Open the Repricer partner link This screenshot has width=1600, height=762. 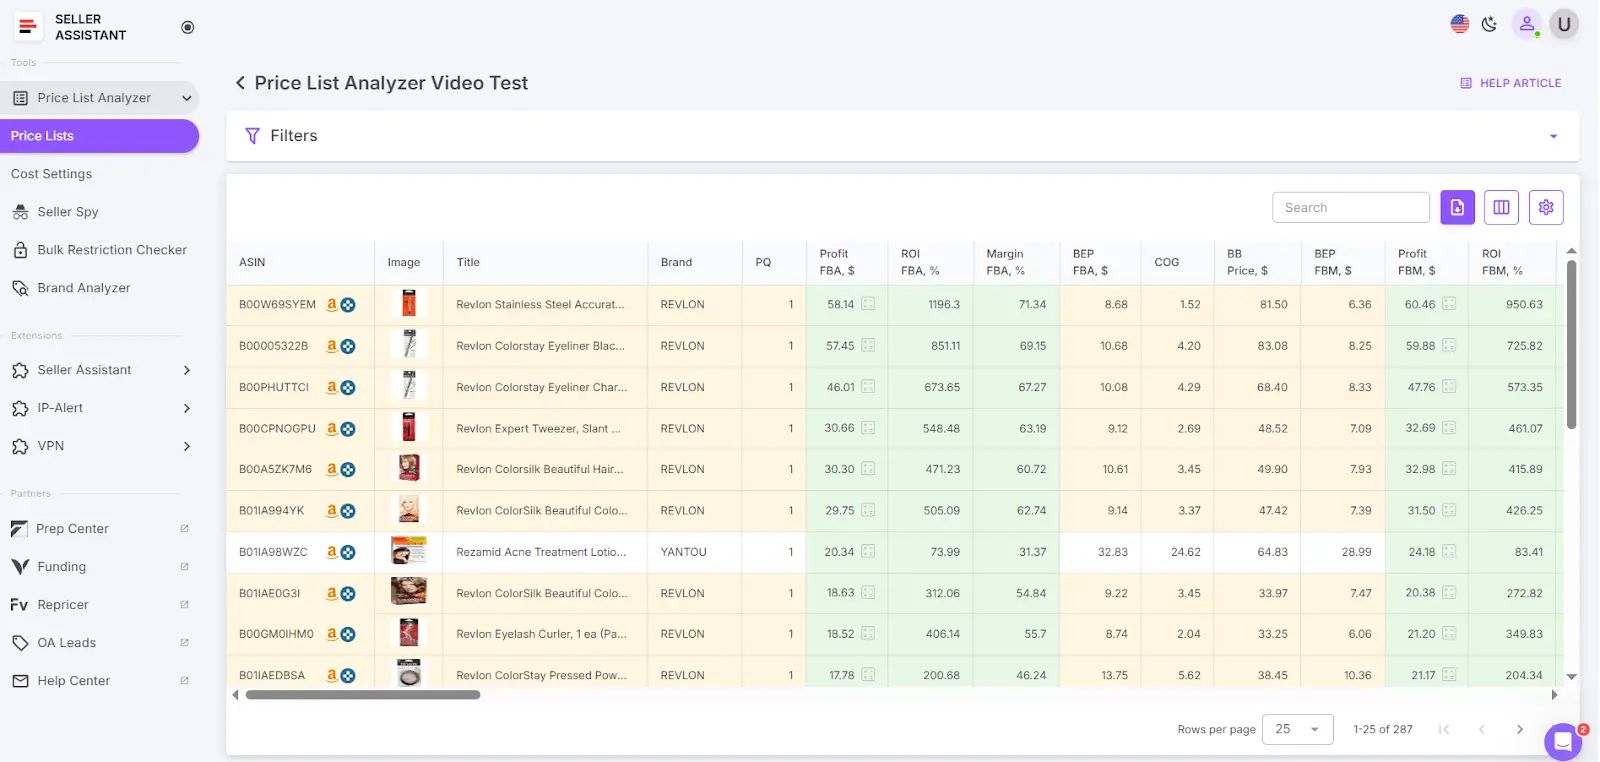(63, 605)
